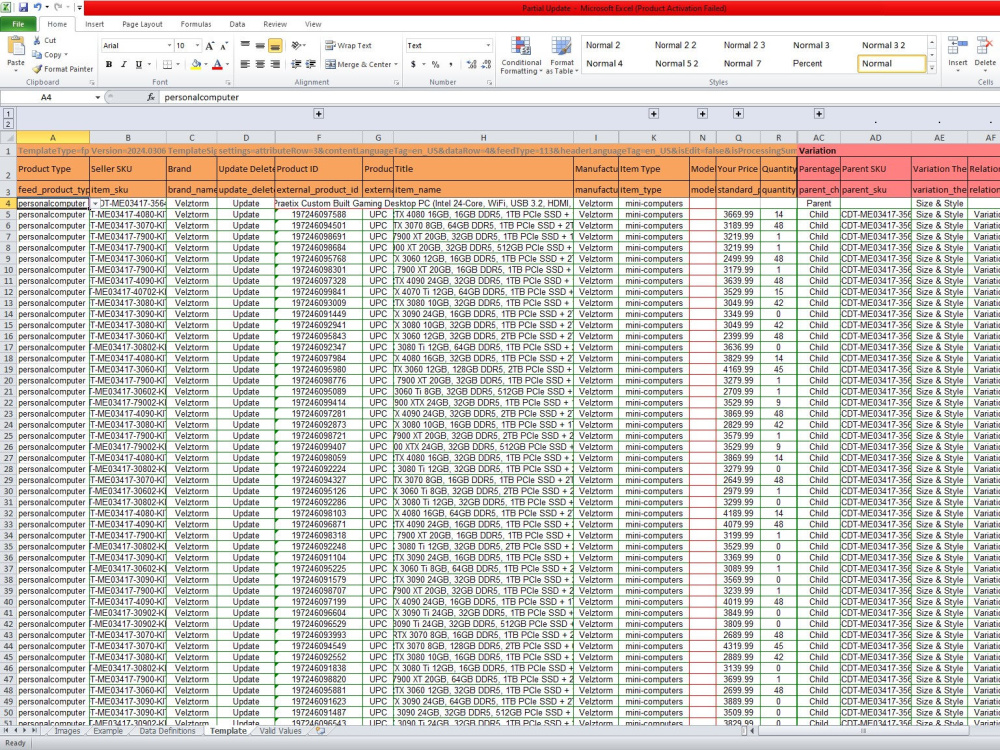The width and height of the screenshot is (1000, 750).
Task: Switch to the Insert ribbon tab
Action: tap(94, 24)
